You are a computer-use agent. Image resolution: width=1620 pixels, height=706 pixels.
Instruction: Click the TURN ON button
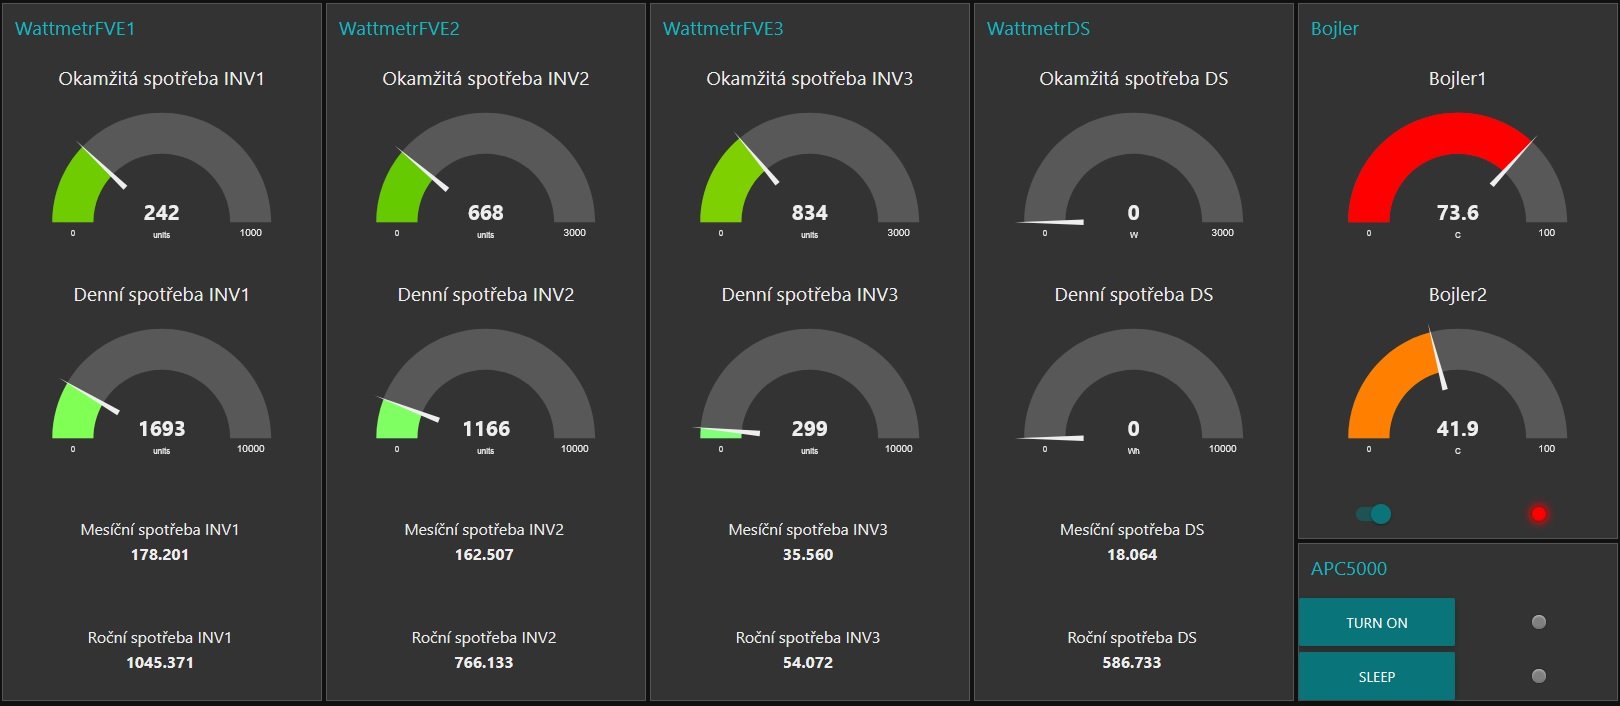[x=1376, y=622]
